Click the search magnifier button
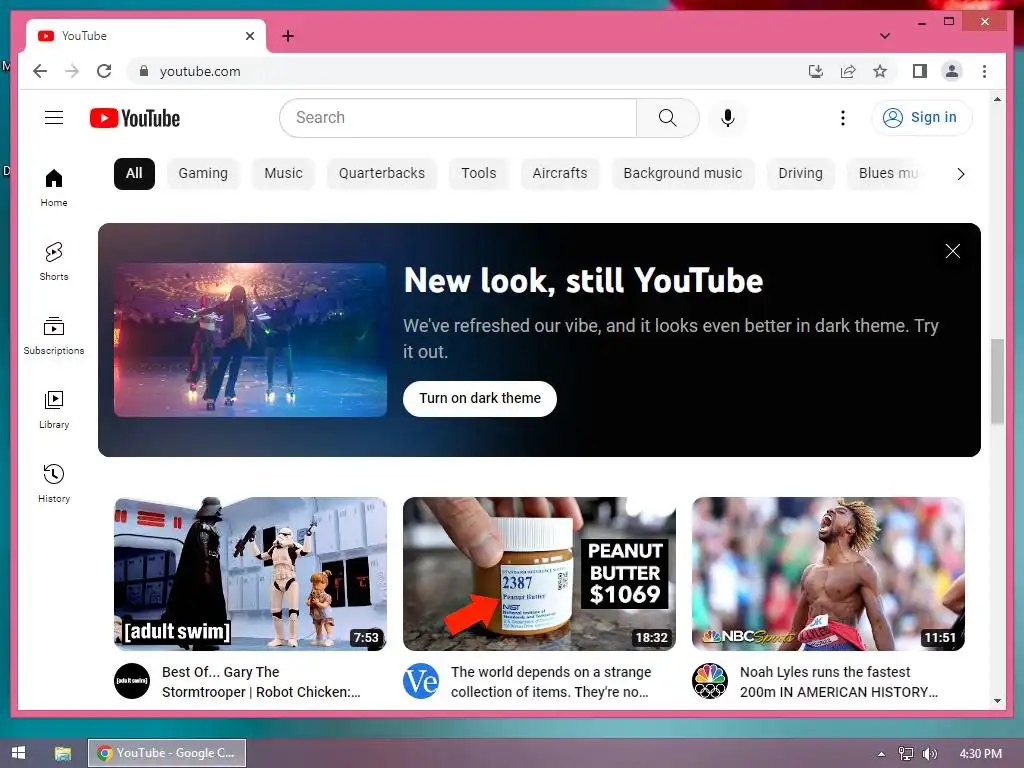The width and height of the screenshot is (1024, 768). (x=667, y=118)
